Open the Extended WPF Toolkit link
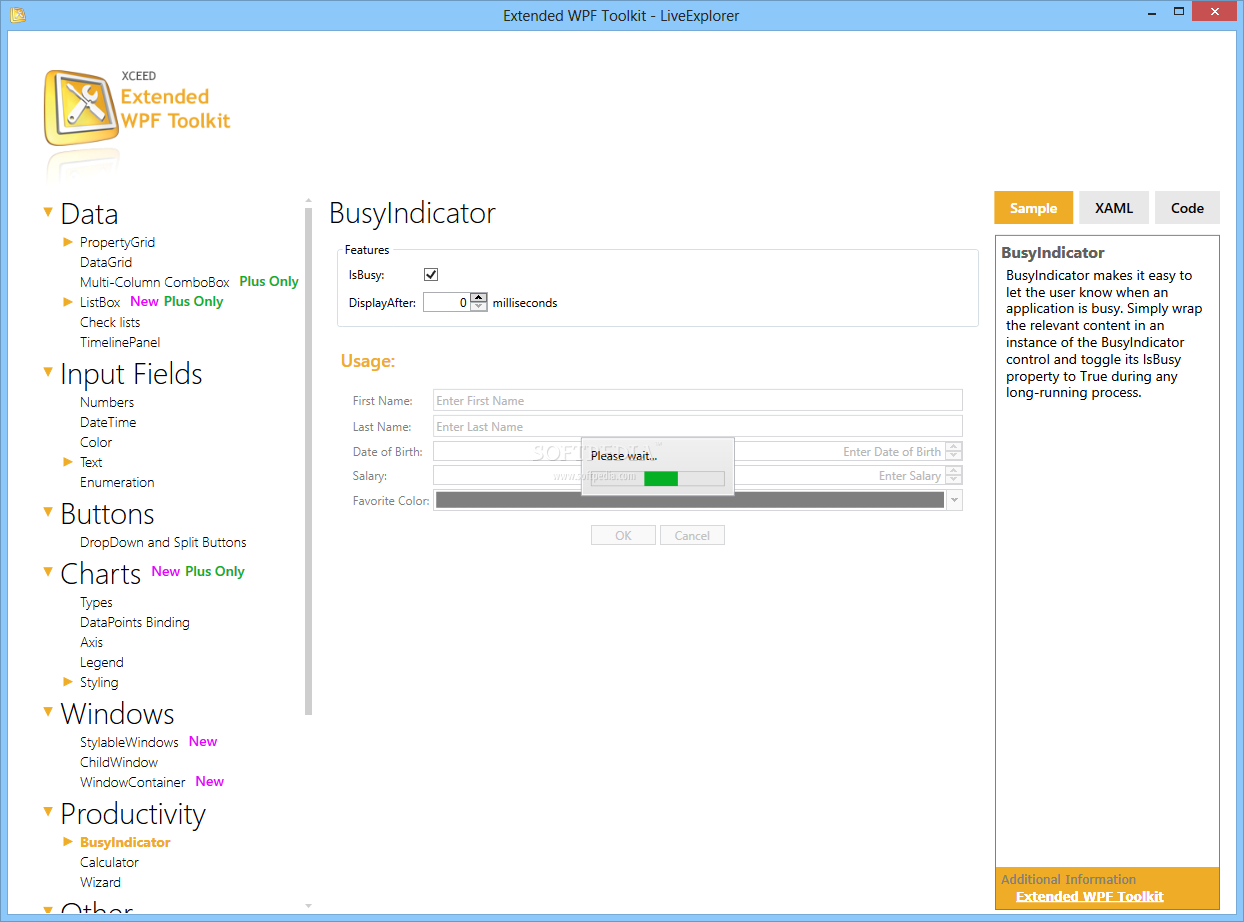This screenshot has width=1244, height=922. [1089, 896]
